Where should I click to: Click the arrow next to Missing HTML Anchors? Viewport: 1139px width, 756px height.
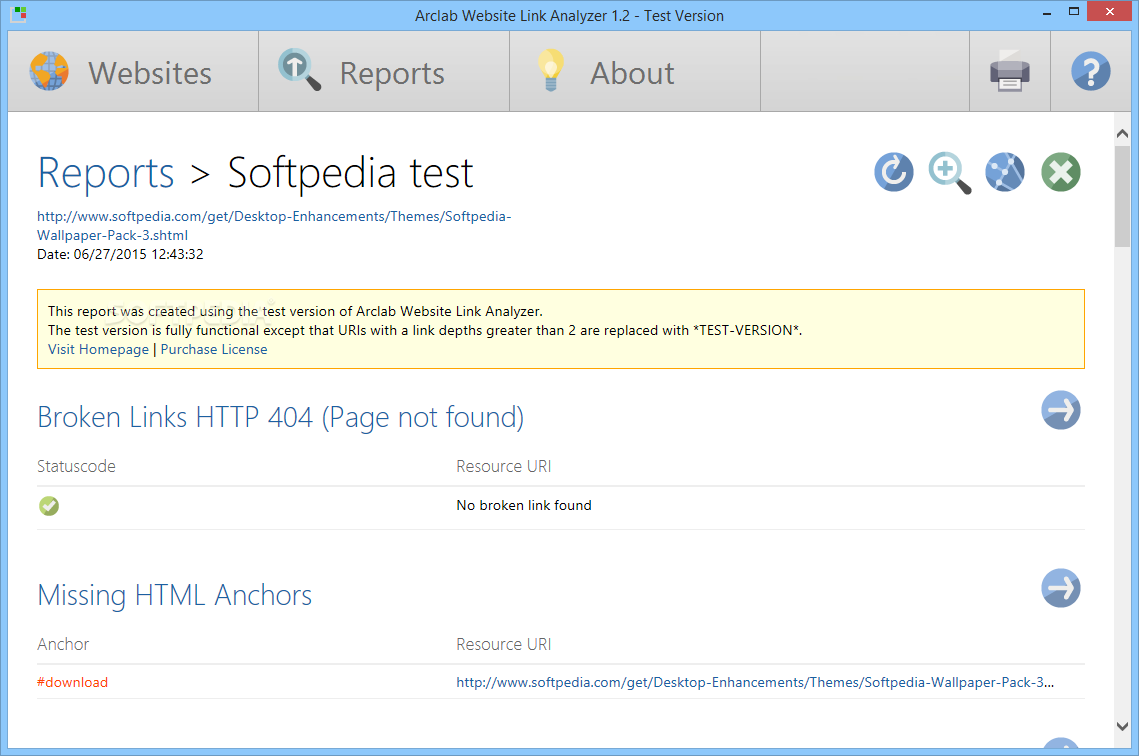[x=1061, y=588]
